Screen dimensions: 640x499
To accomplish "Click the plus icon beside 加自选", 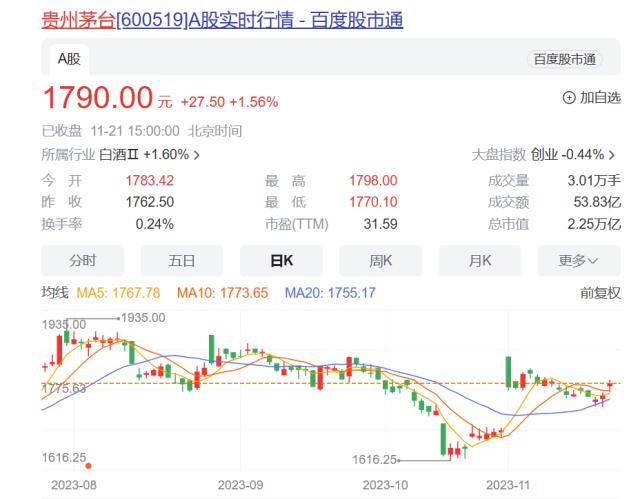I will pos(569,98).
